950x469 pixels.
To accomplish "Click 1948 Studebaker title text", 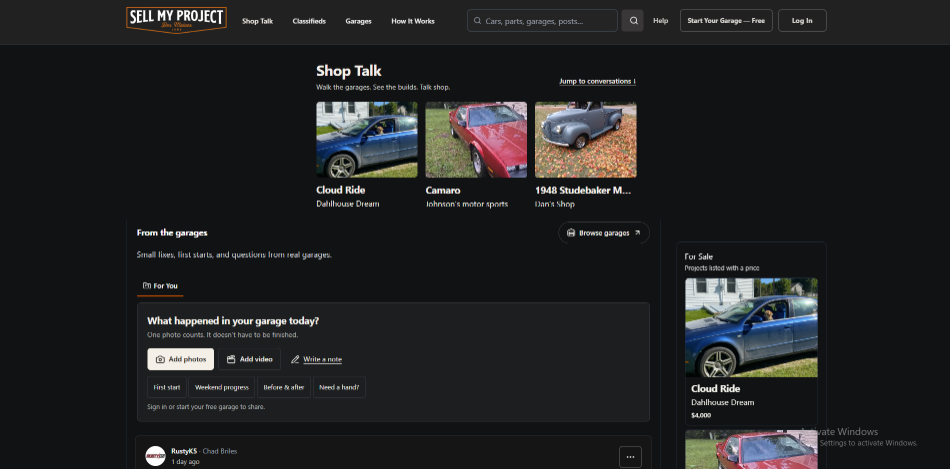I will 583,190.
